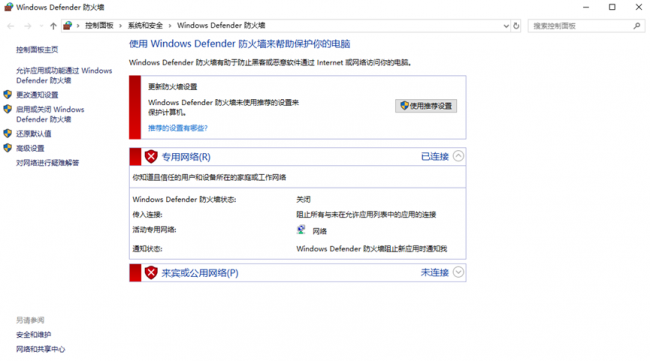The height and width of the screenshot is (361, 650).
Task: Select Windows Defender 防火墙 breadcrumb
Action: click(x=221, y=26)
